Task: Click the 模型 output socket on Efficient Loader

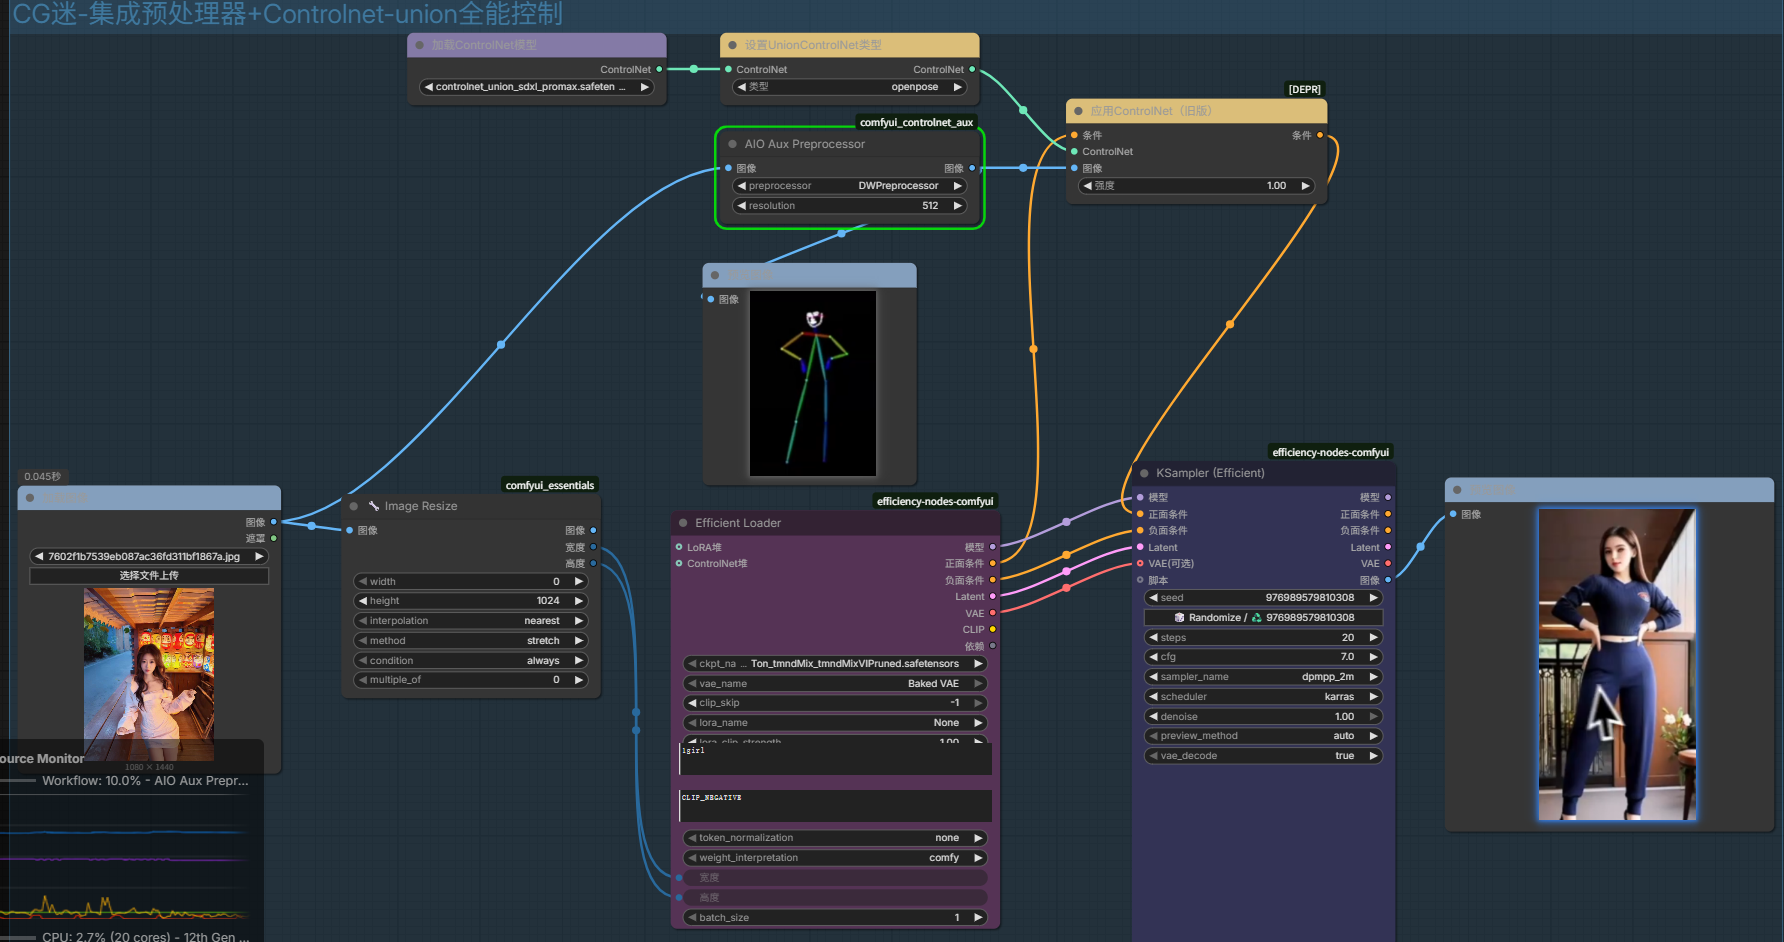Action: pos(992,547)
